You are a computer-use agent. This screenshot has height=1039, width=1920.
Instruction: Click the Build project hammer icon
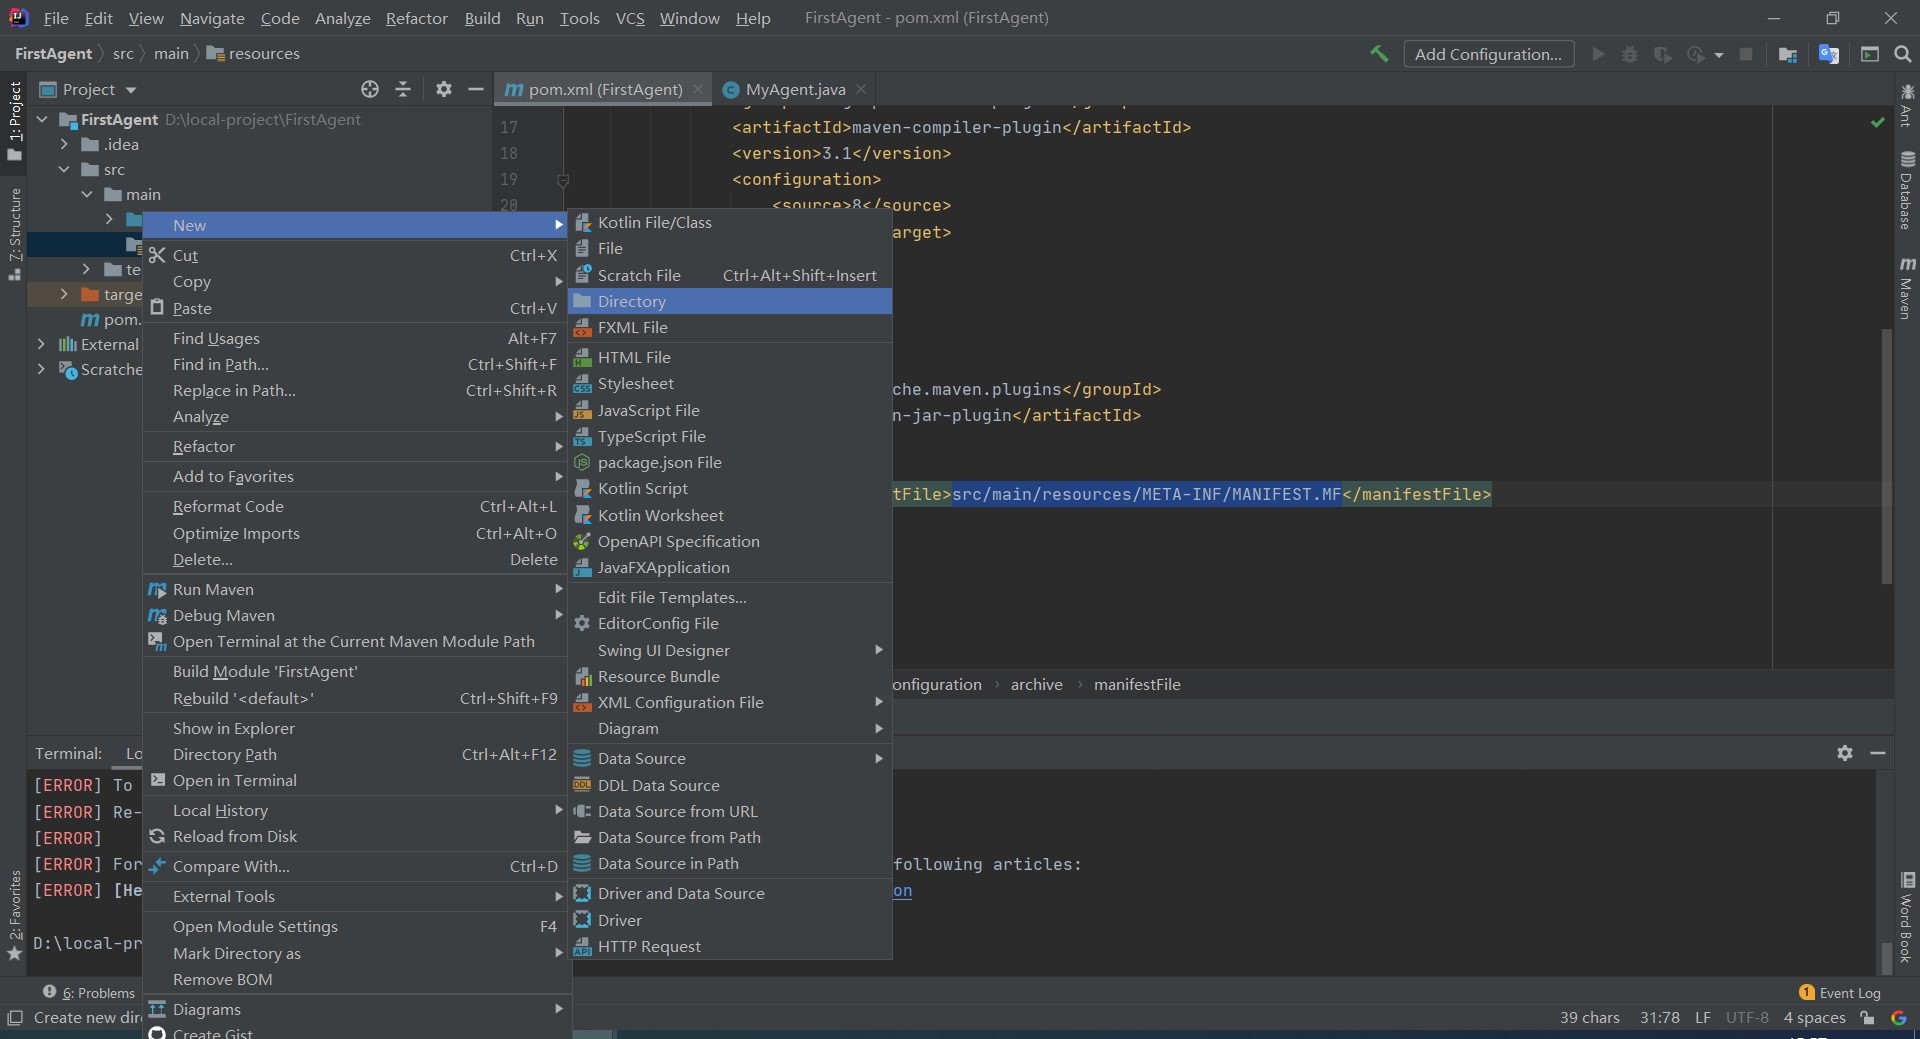(x=1379, y=54)
